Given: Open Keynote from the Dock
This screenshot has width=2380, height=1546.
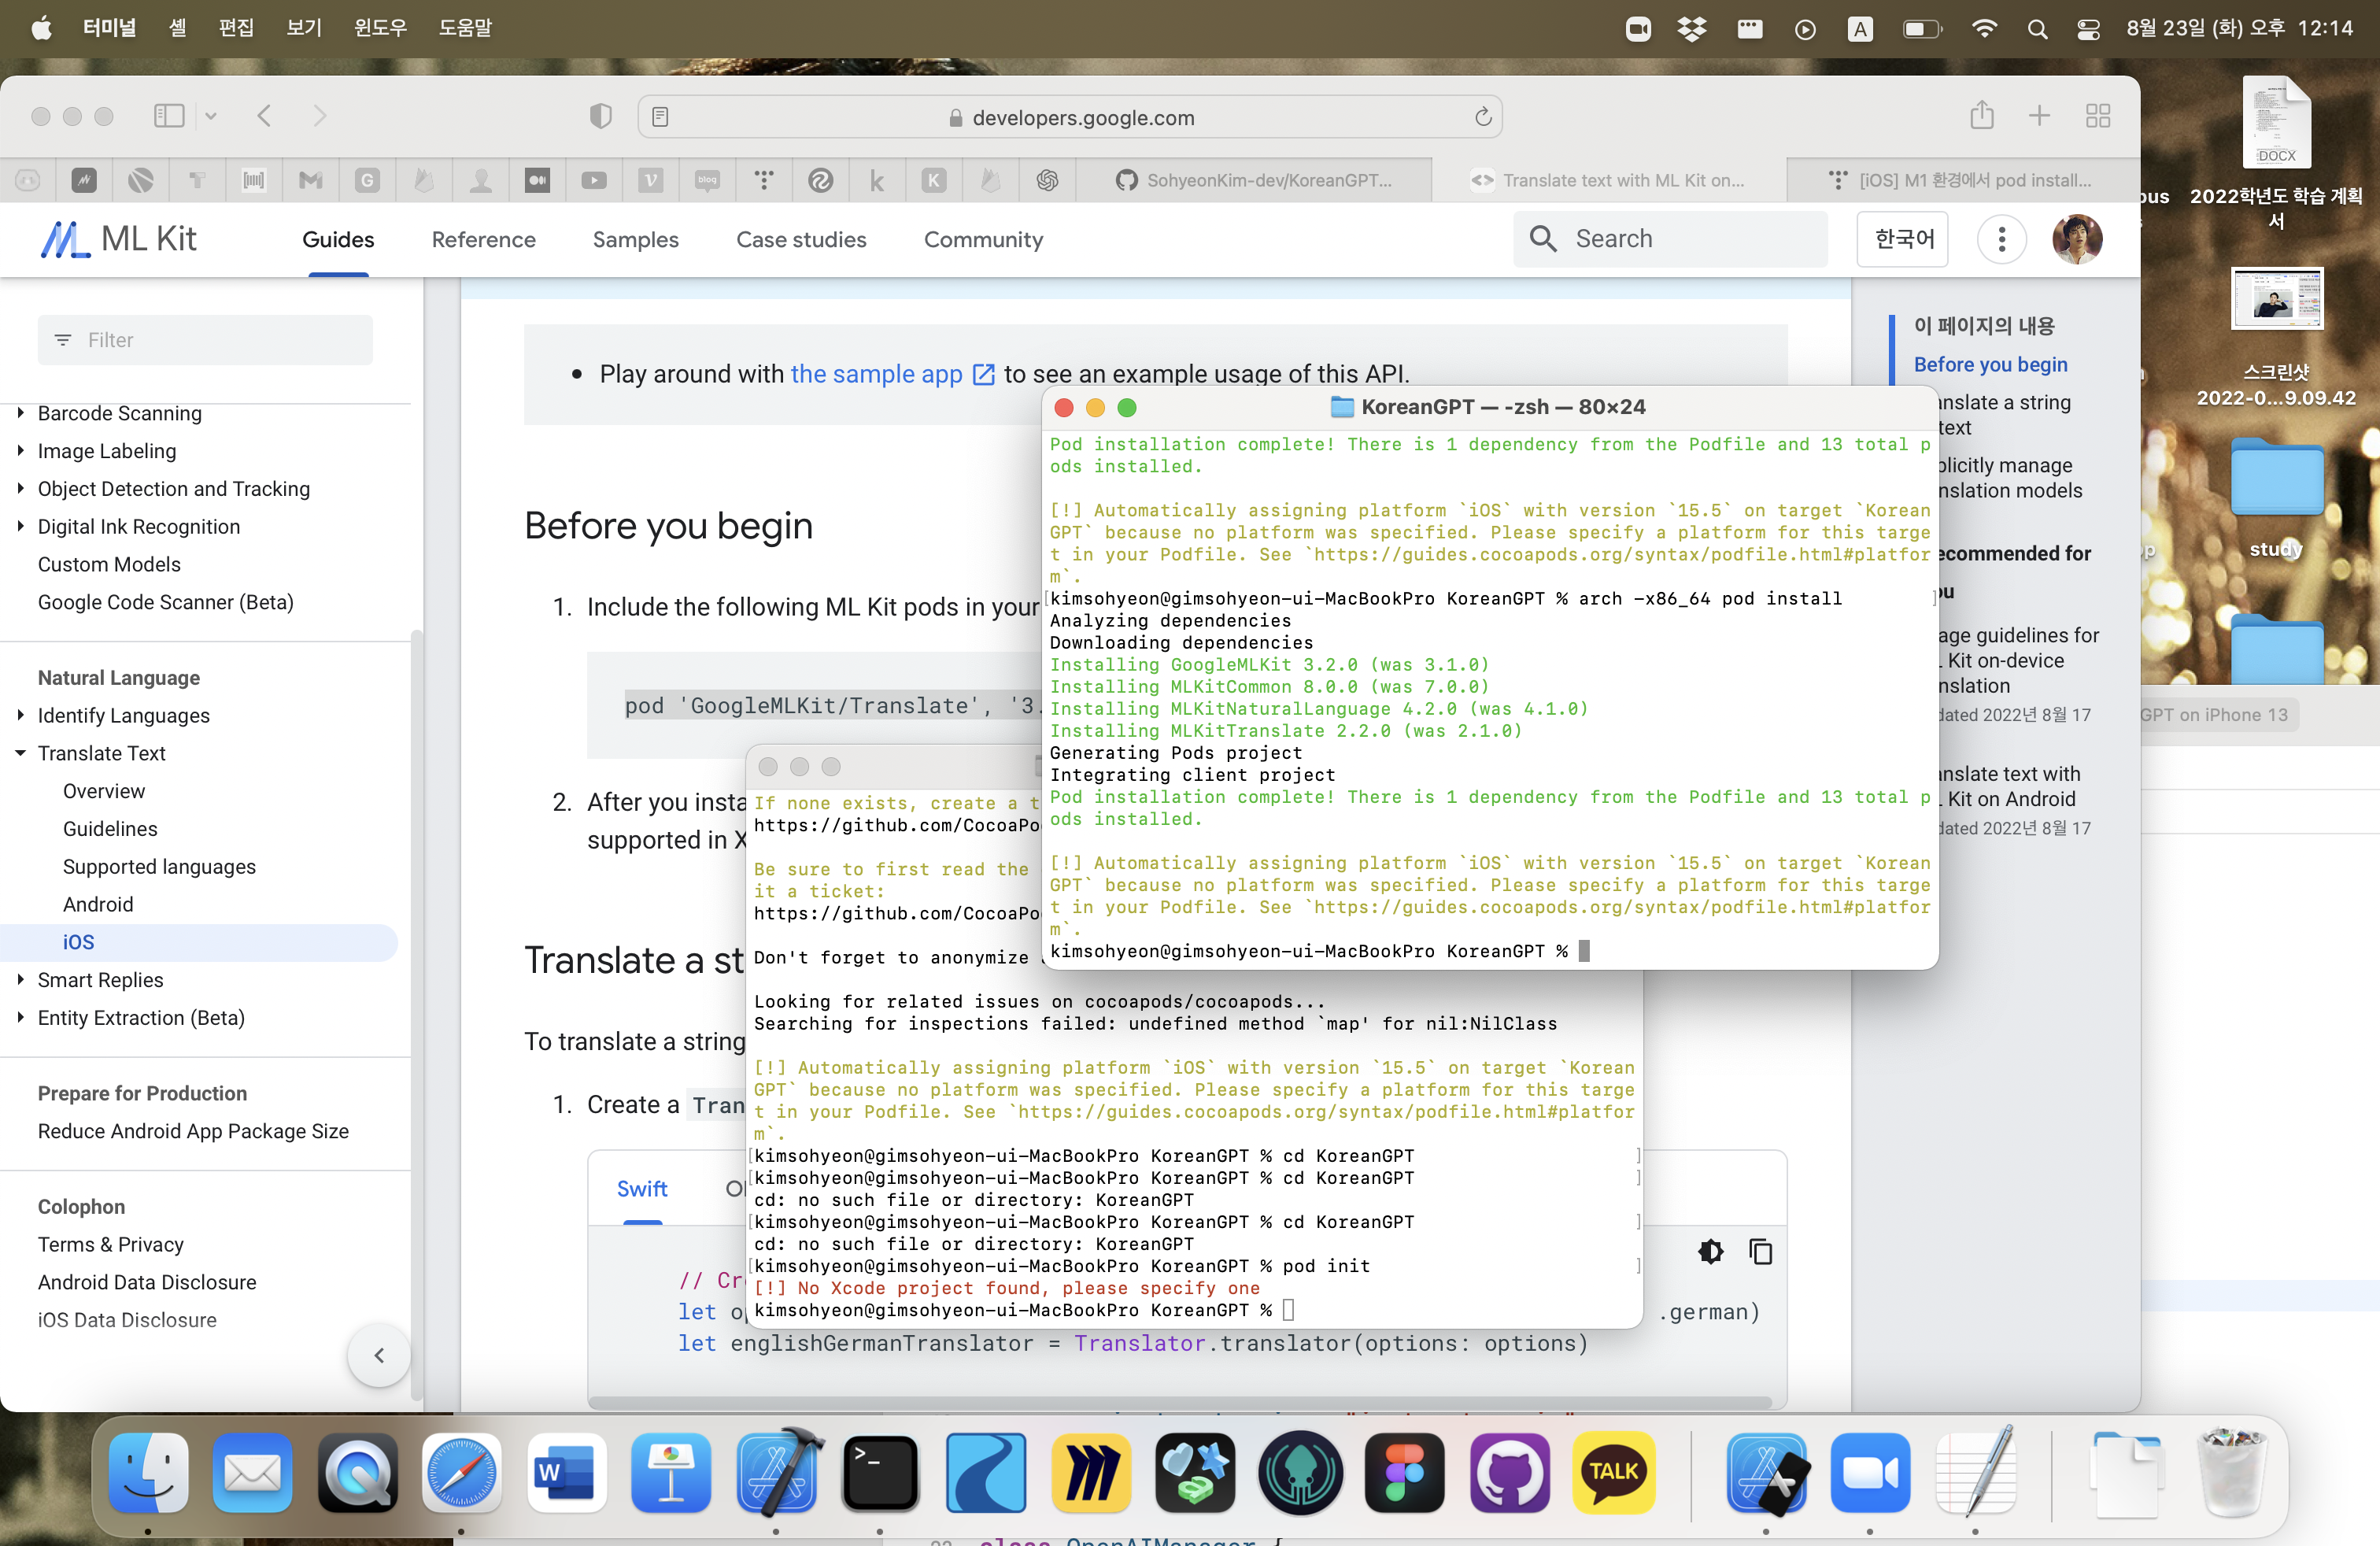Looking at the screenshot, I should pos(671,1473).
